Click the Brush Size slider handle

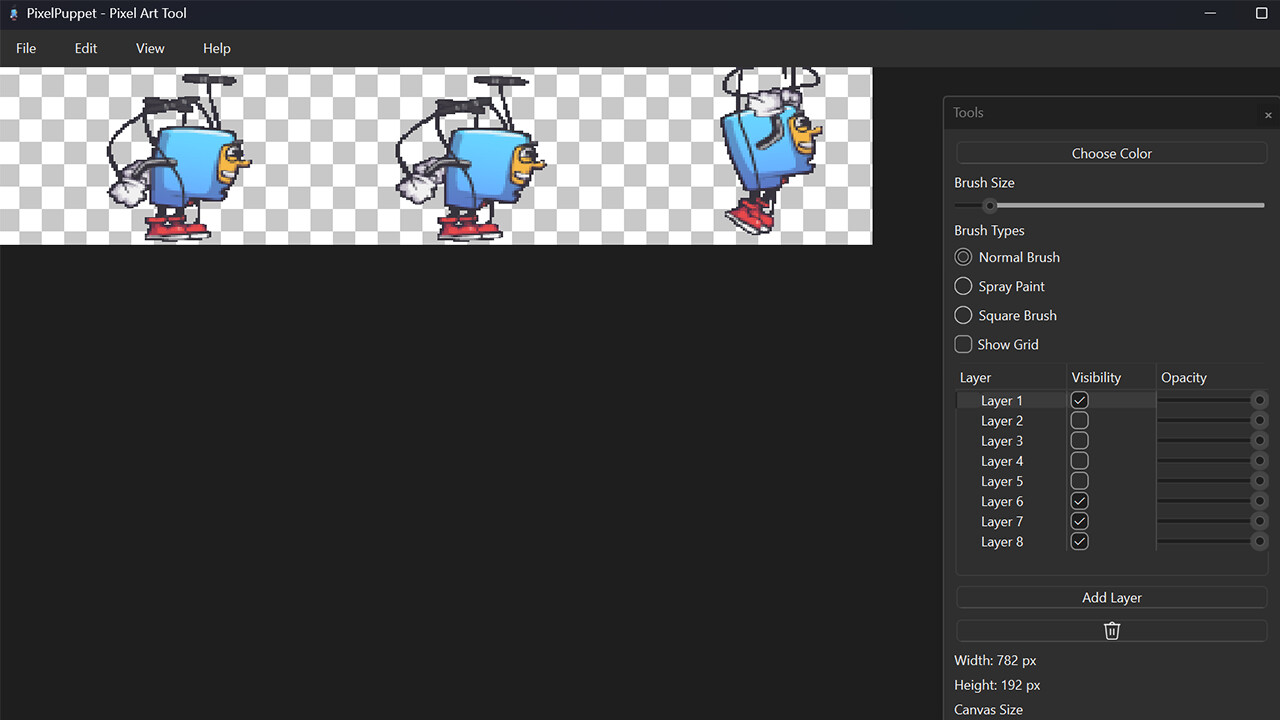pos(990,206)
